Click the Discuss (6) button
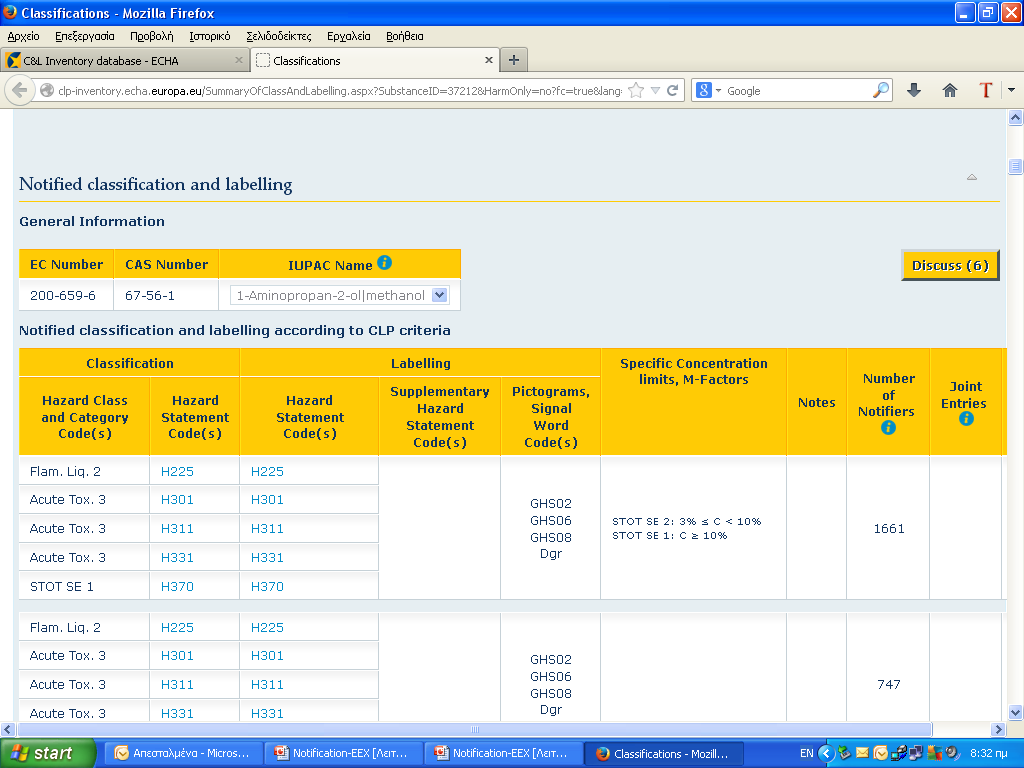This screenshot has width=1024, height=768. coord(950,265)
